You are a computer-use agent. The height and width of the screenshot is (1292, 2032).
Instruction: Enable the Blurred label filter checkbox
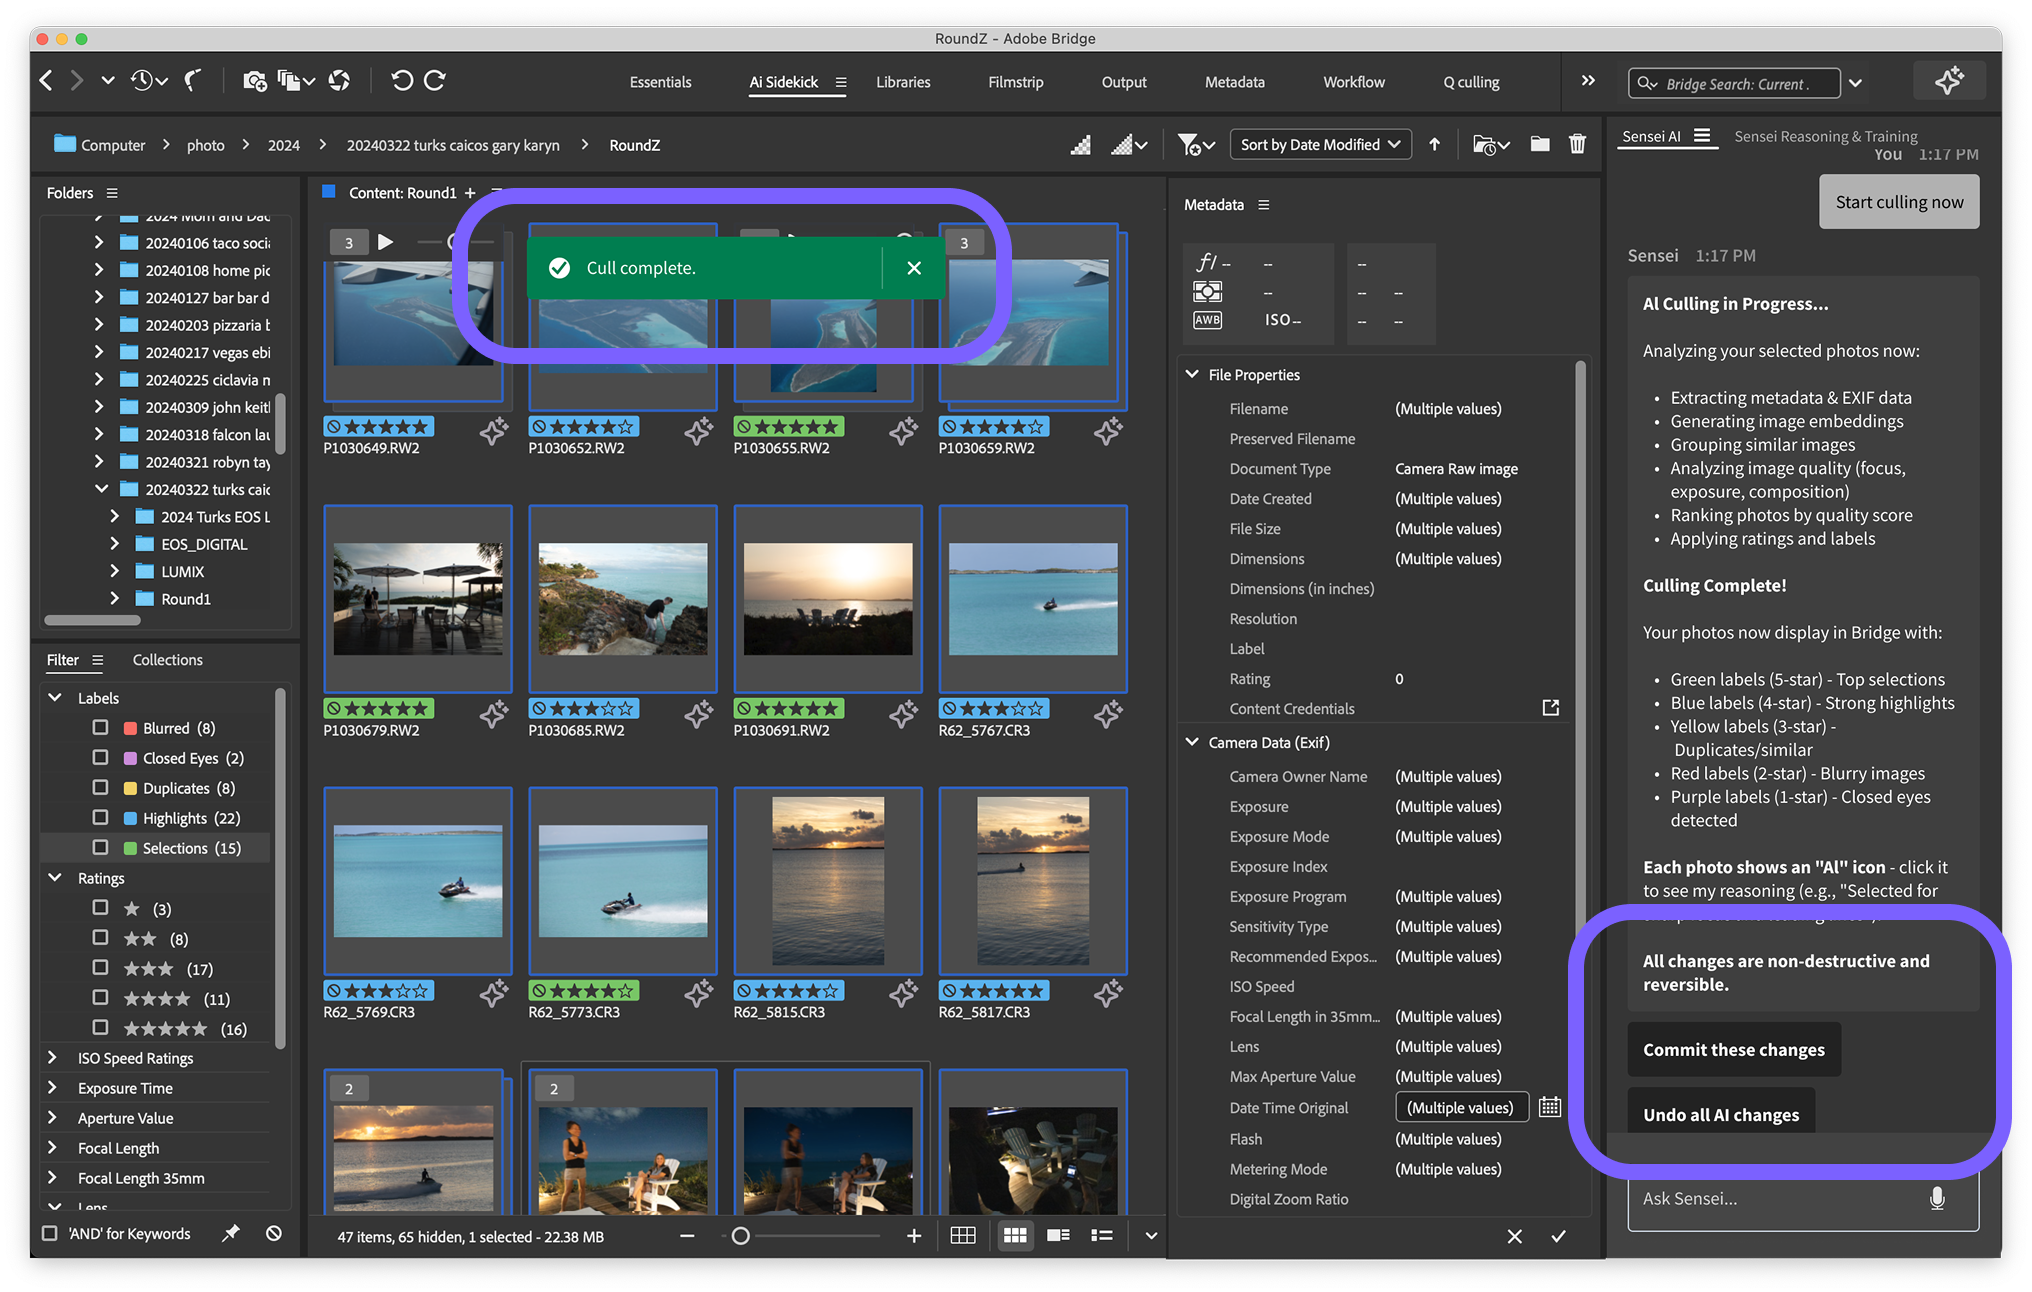coord(100,728)
